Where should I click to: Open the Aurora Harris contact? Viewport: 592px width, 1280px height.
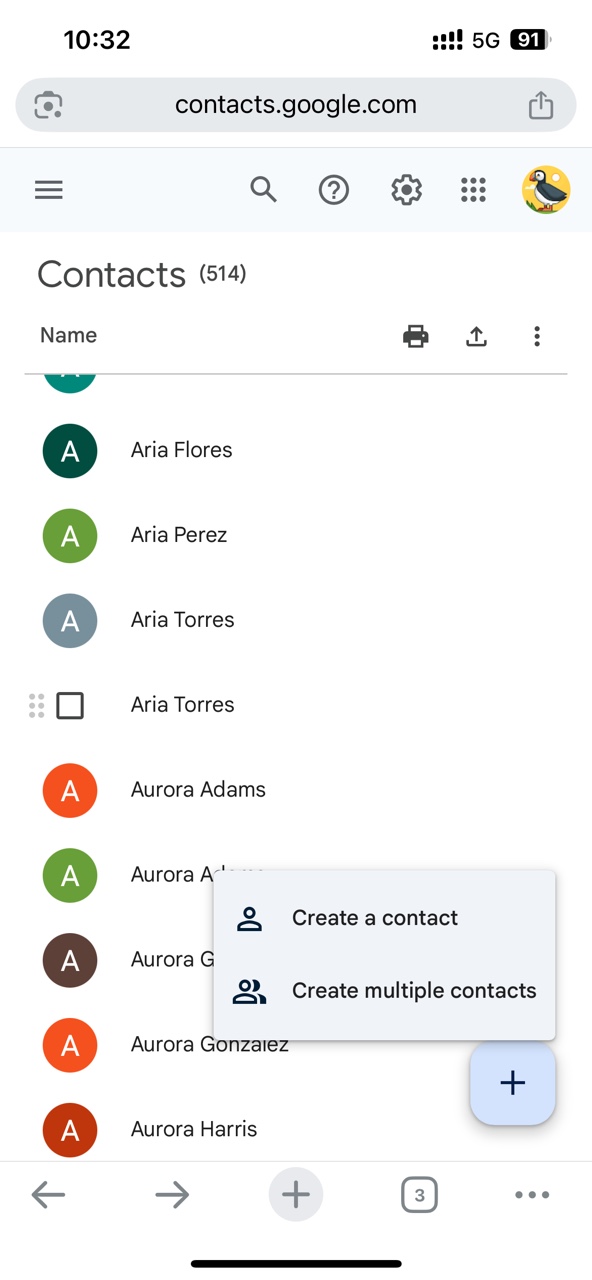[x=194, y=1128]
